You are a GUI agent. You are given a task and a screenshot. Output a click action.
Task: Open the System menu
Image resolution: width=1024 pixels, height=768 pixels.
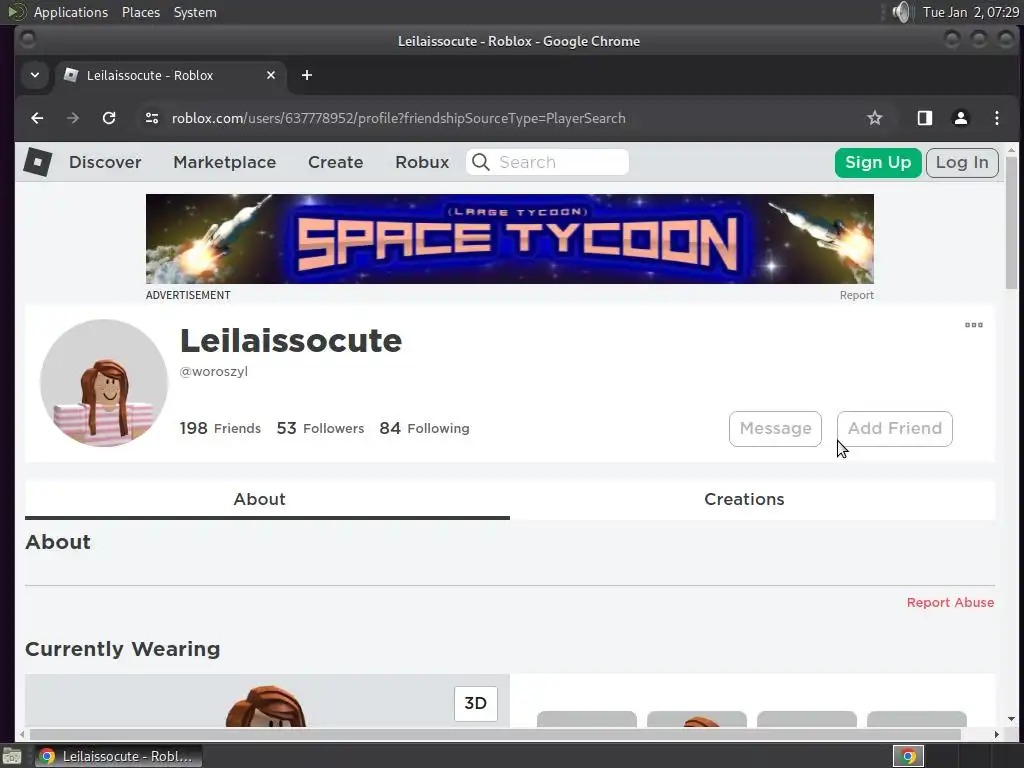point(195,12)
